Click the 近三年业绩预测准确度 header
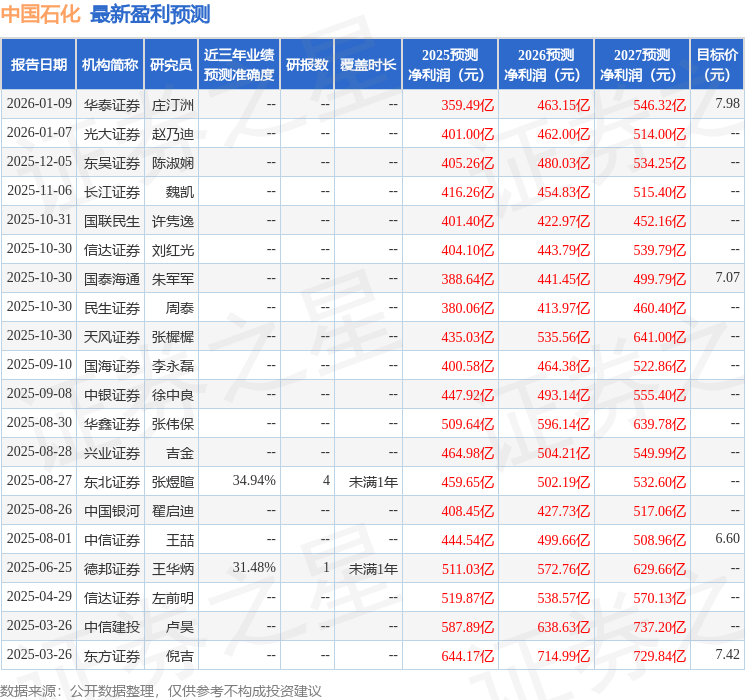This screenshot has height=700, width=745. [x=239, y=64]
